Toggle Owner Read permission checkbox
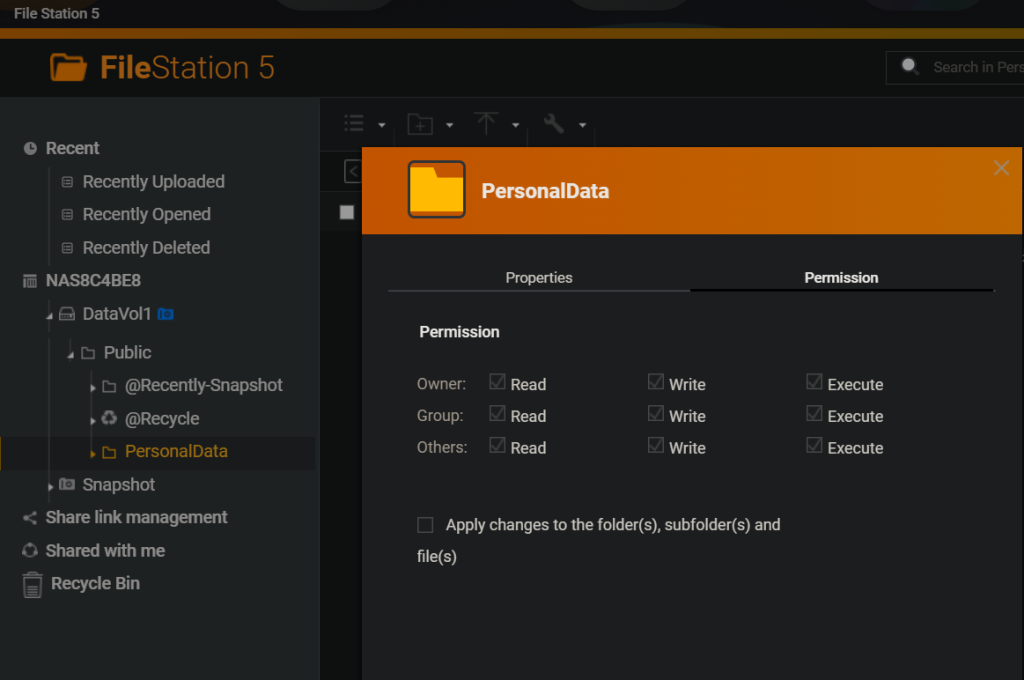 tap(497, 382)
